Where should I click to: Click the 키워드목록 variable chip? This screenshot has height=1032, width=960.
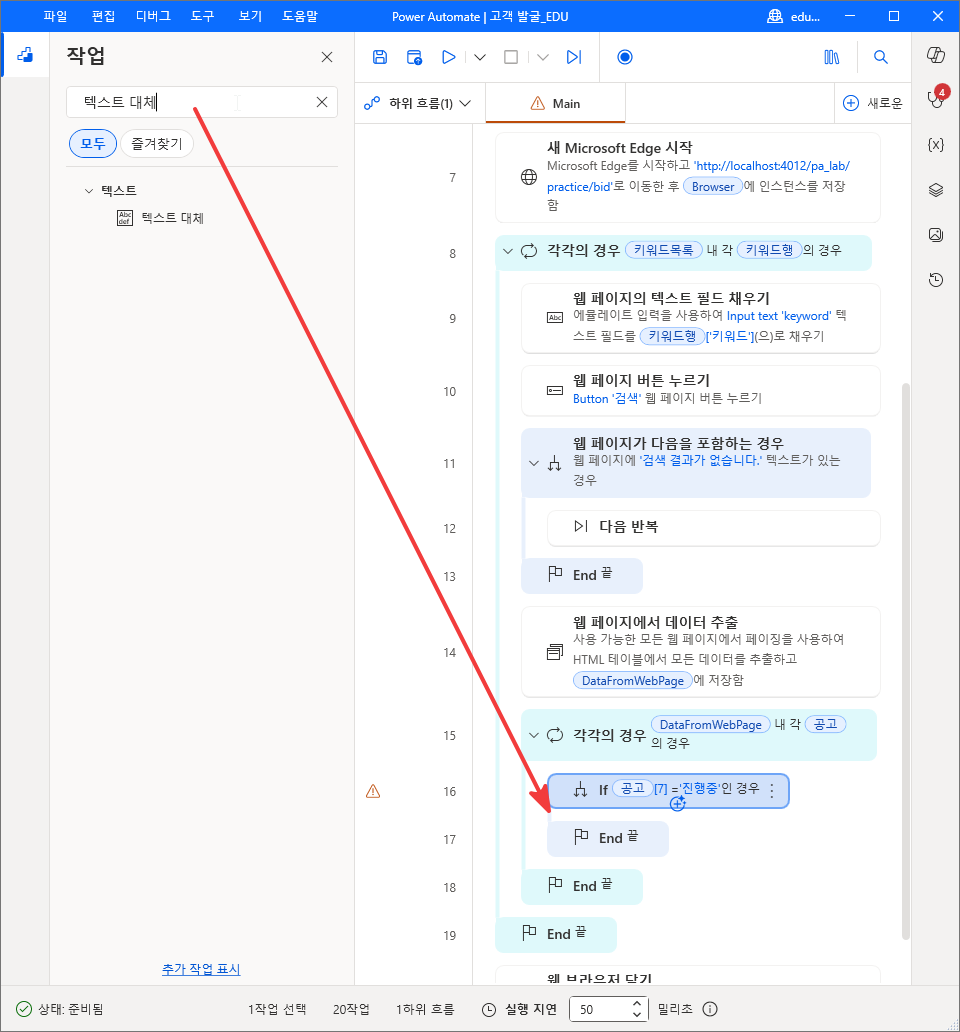click(663, 250)
